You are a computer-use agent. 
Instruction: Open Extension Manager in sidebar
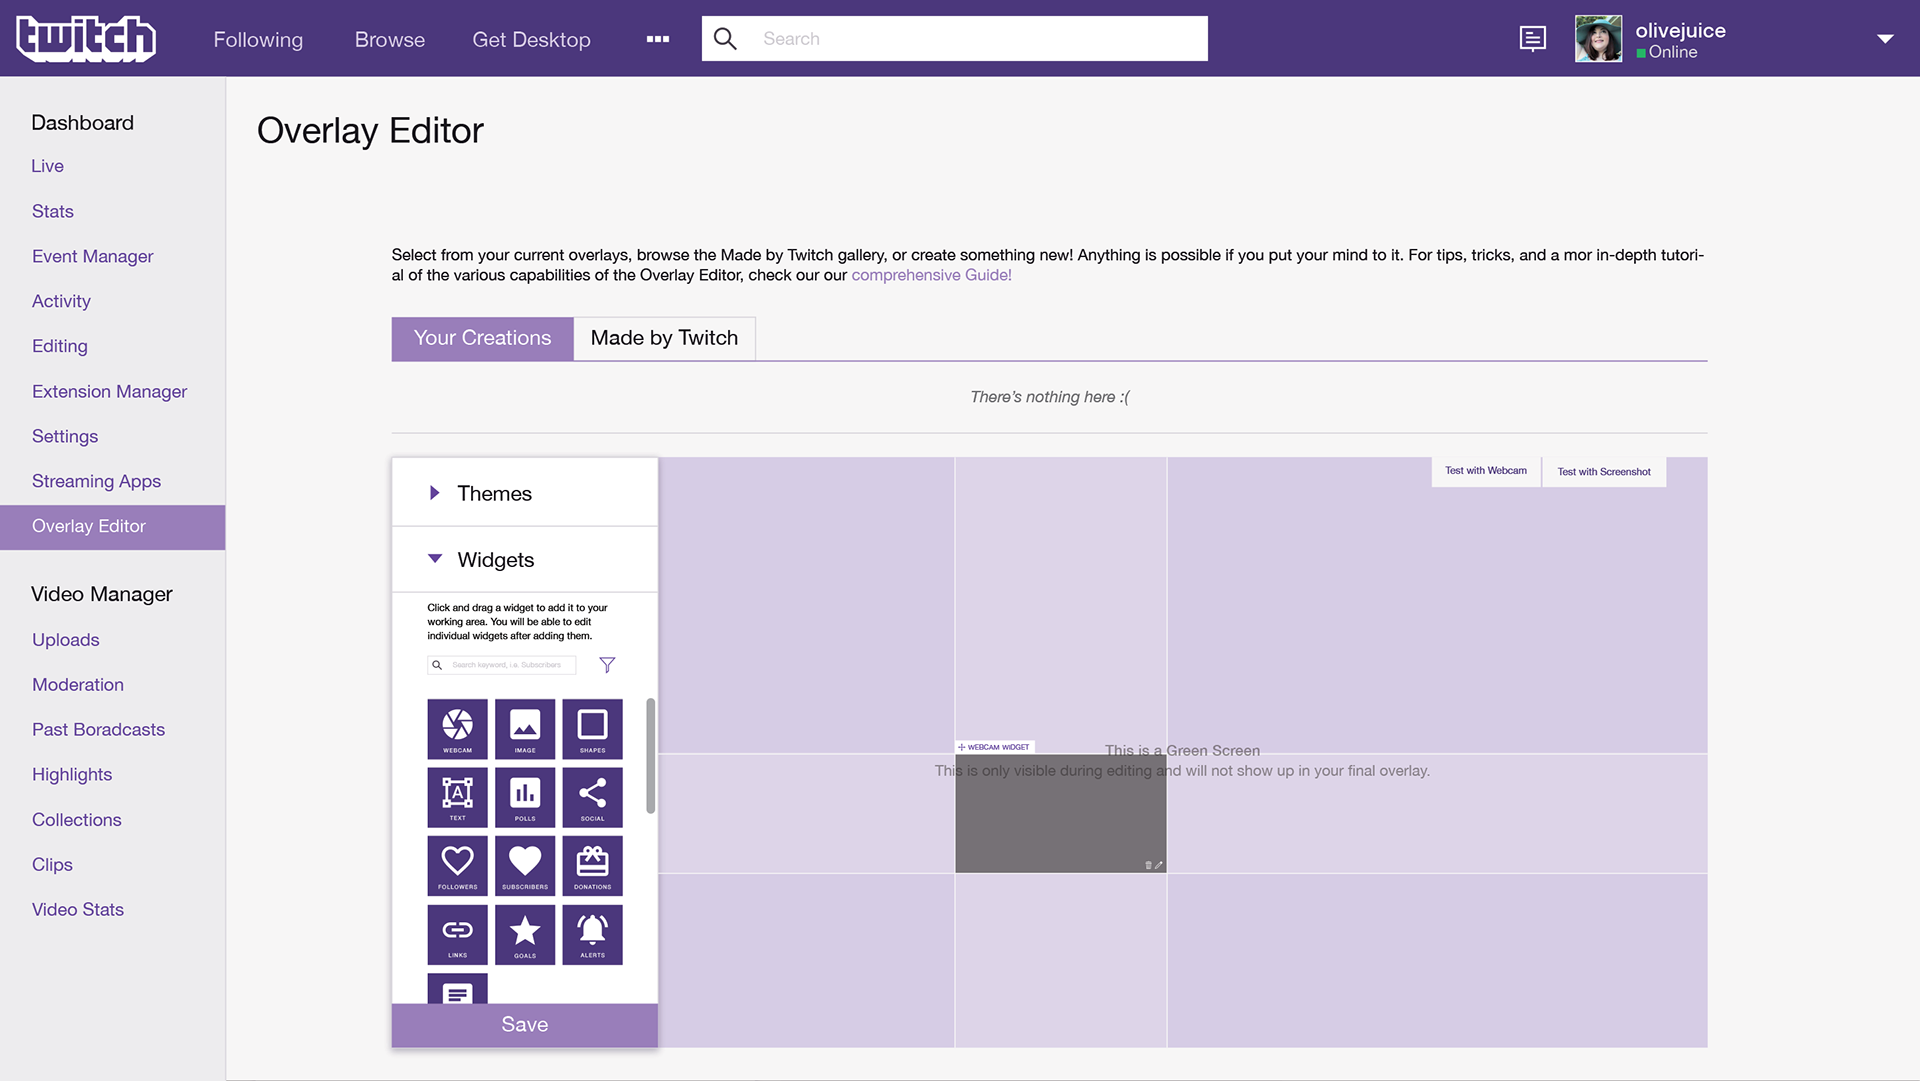[109, 391]
